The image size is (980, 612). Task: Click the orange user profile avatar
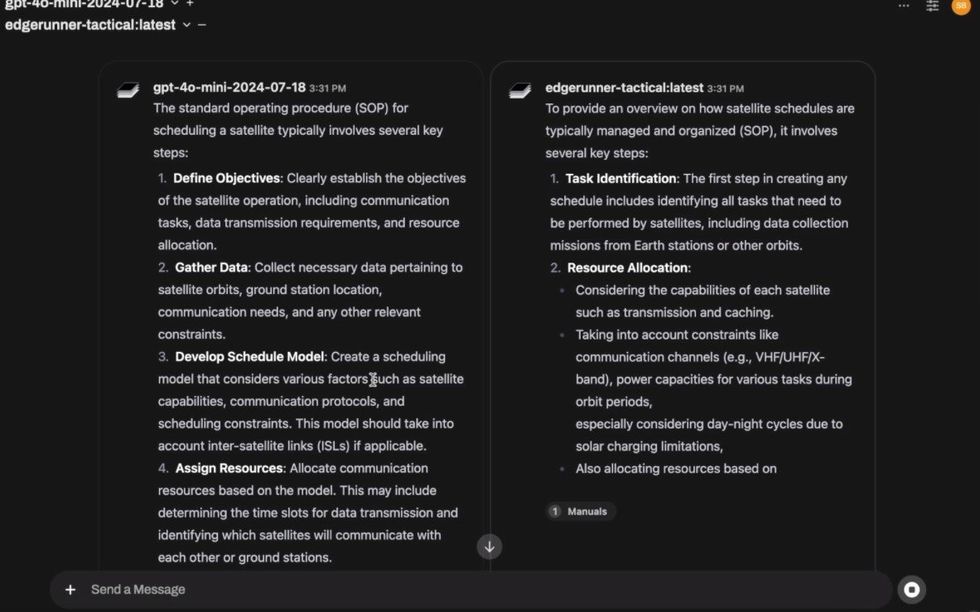[x=960, y=5]
